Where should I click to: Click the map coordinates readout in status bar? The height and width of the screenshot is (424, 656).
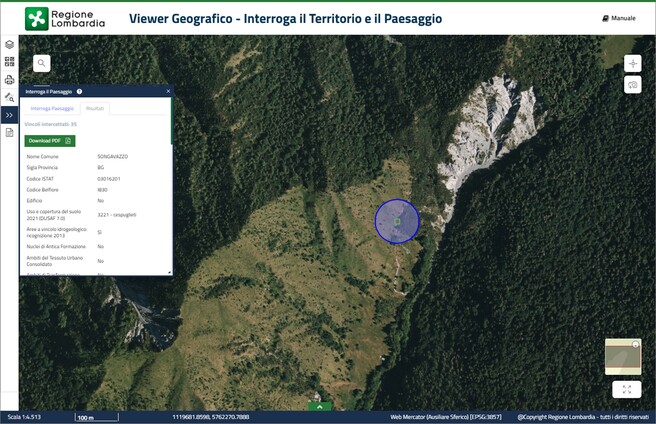[211, 417]
